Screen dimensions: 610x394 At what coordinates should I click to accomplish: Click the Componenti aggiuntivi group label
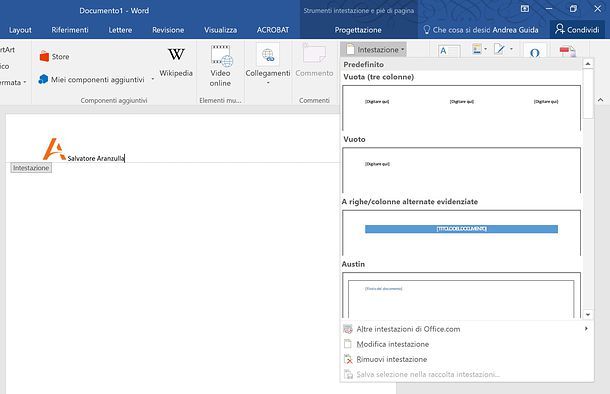[114, 100]
